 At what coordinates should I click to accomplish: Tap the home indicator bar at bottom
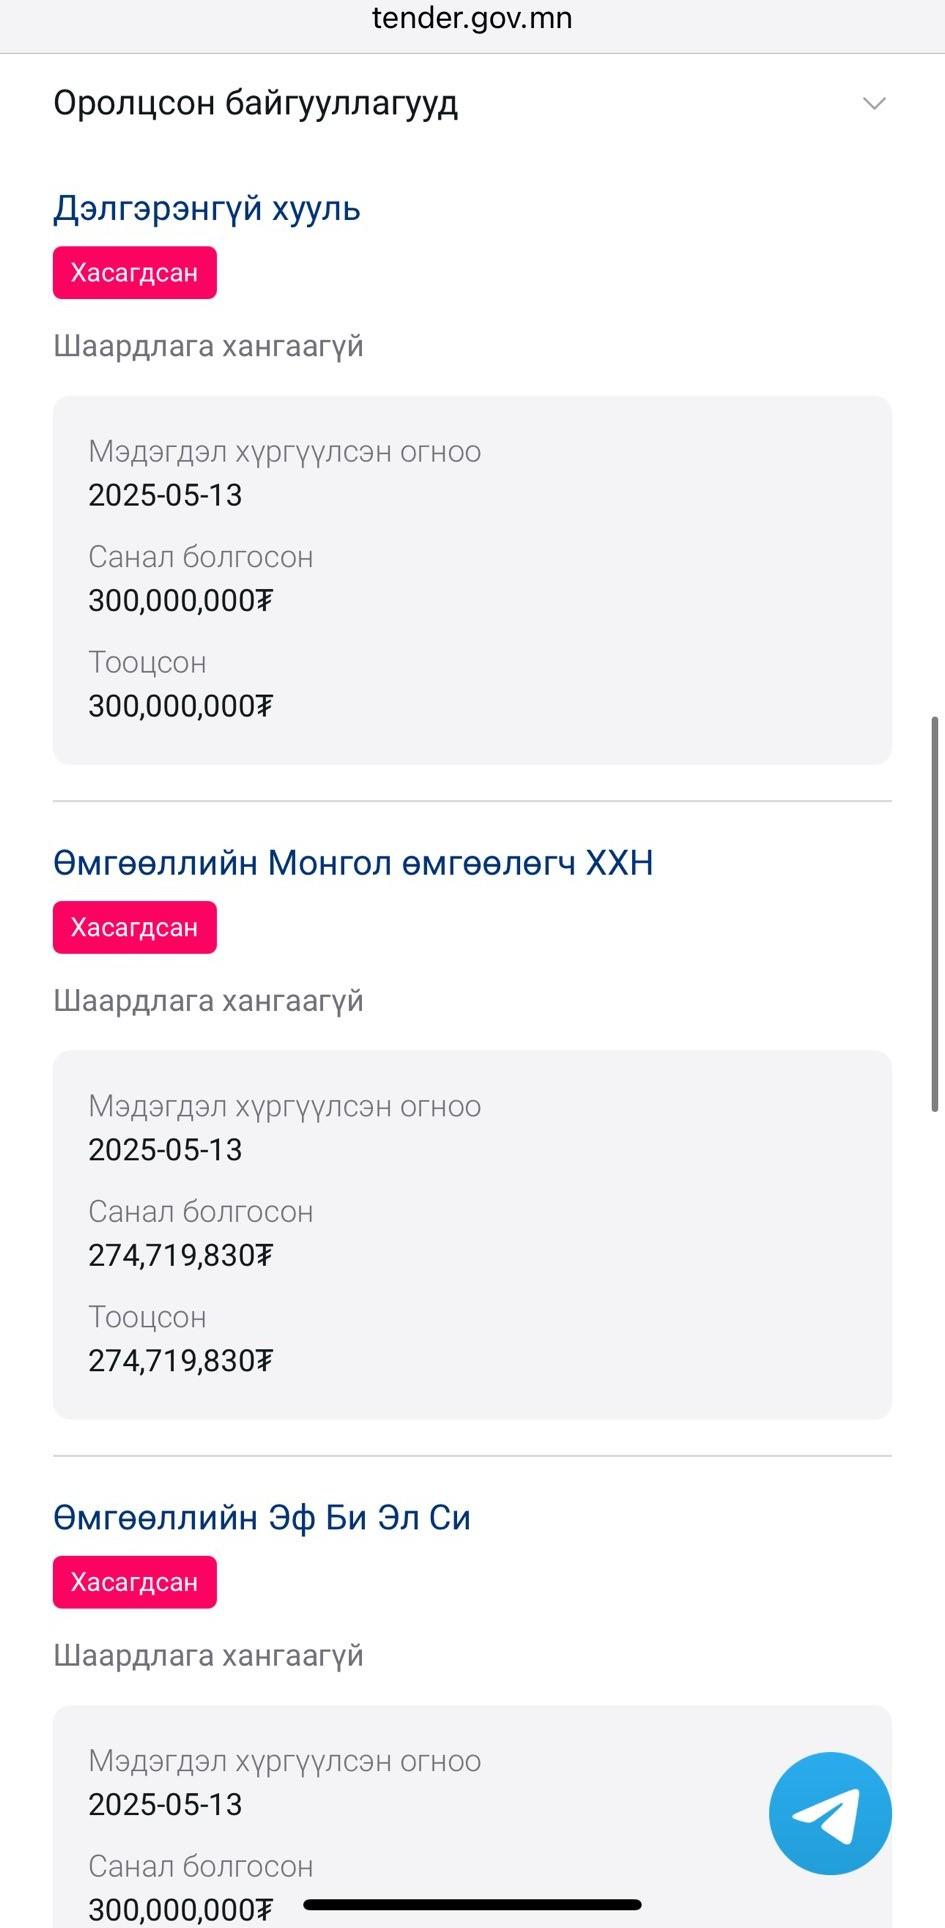click(x=472, y=1905)
